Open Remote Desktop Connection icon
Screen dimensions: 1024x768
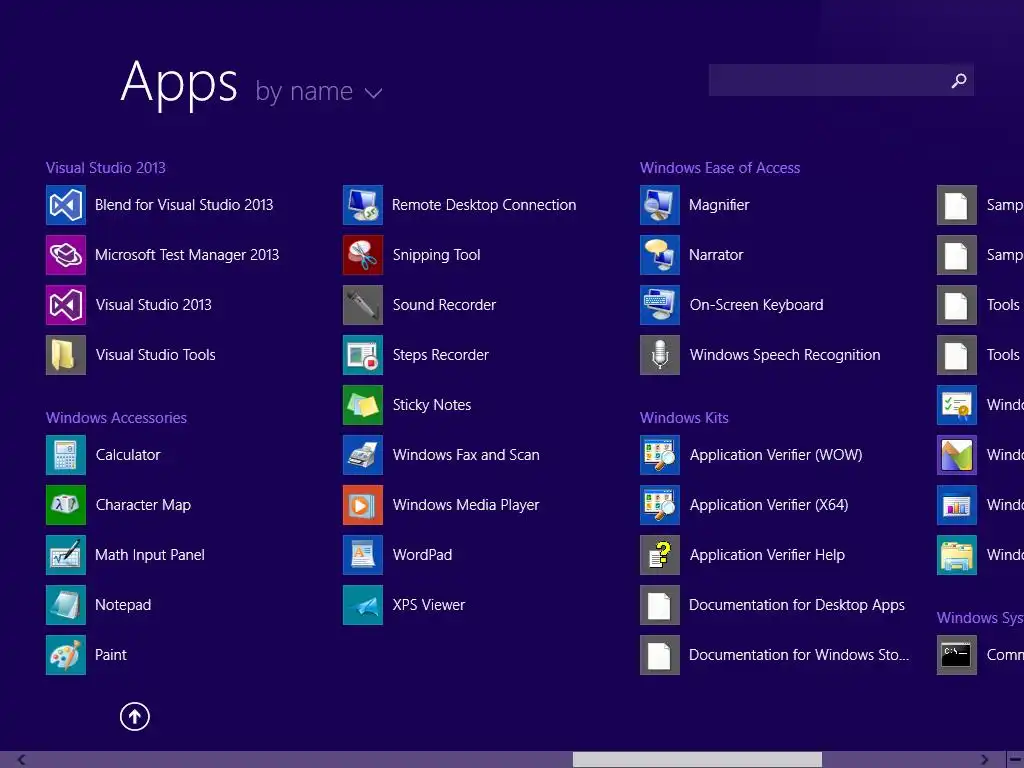pos(362,205)
